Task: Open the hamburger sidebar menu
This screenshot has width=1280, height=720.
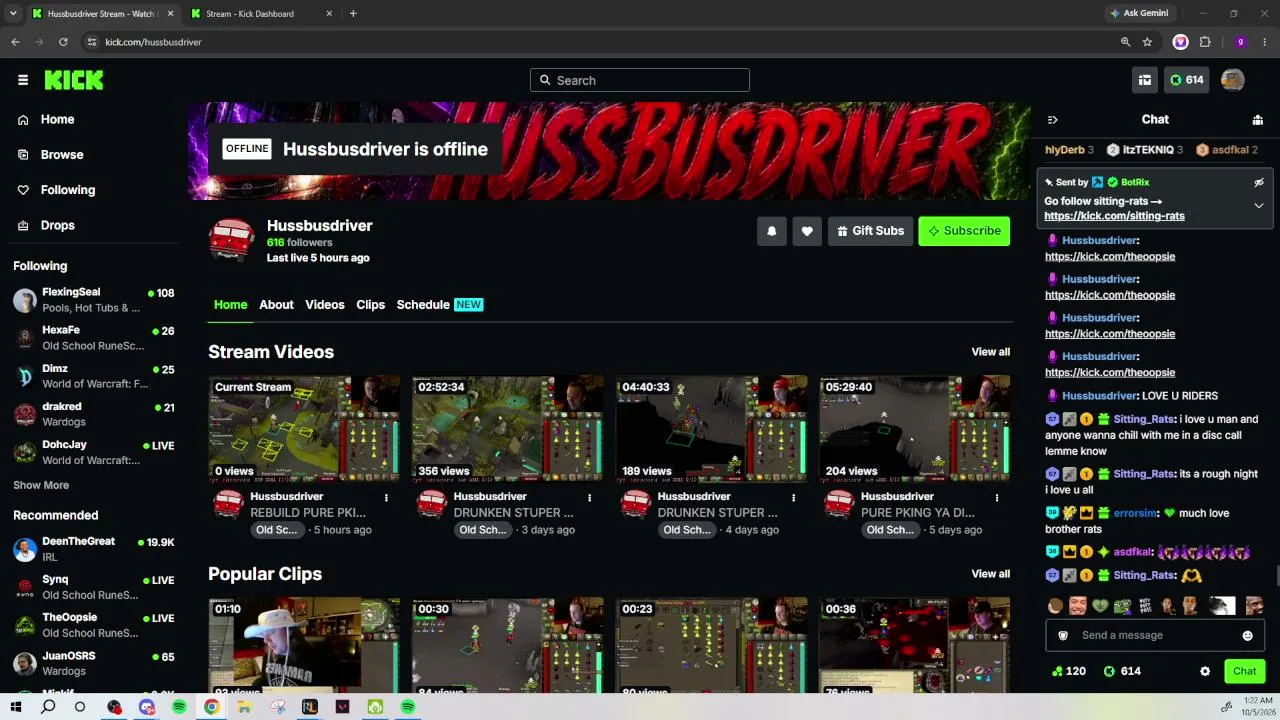Action: click(23, 80)
